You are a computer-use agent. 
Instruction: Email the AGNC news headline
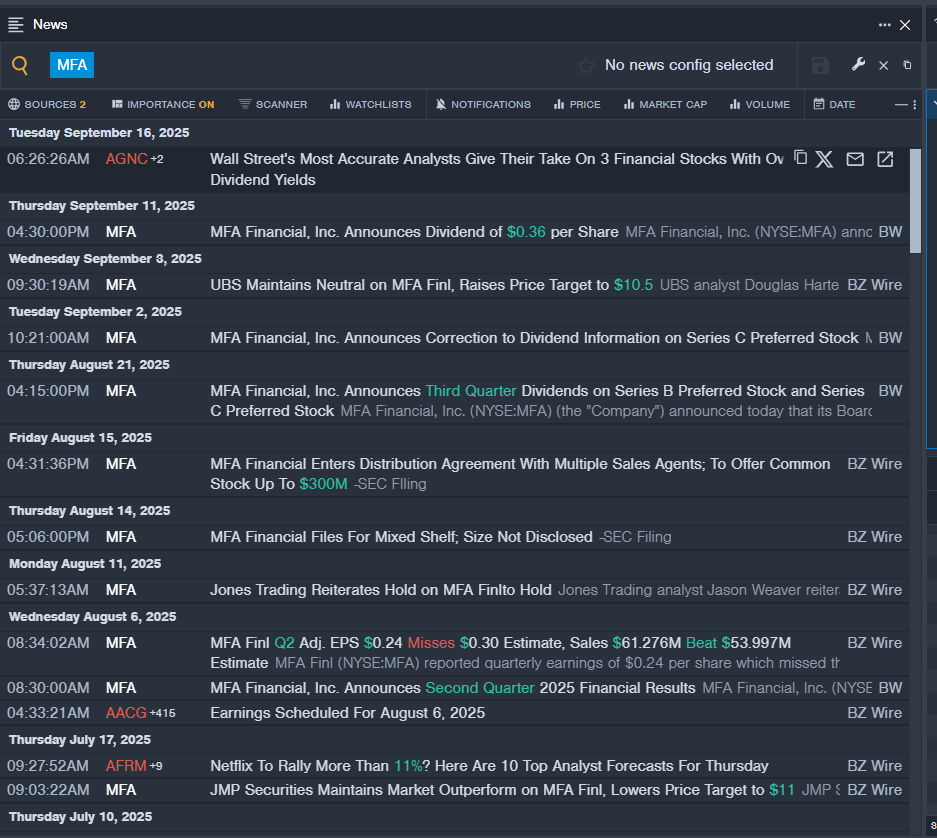pos(855,159)
